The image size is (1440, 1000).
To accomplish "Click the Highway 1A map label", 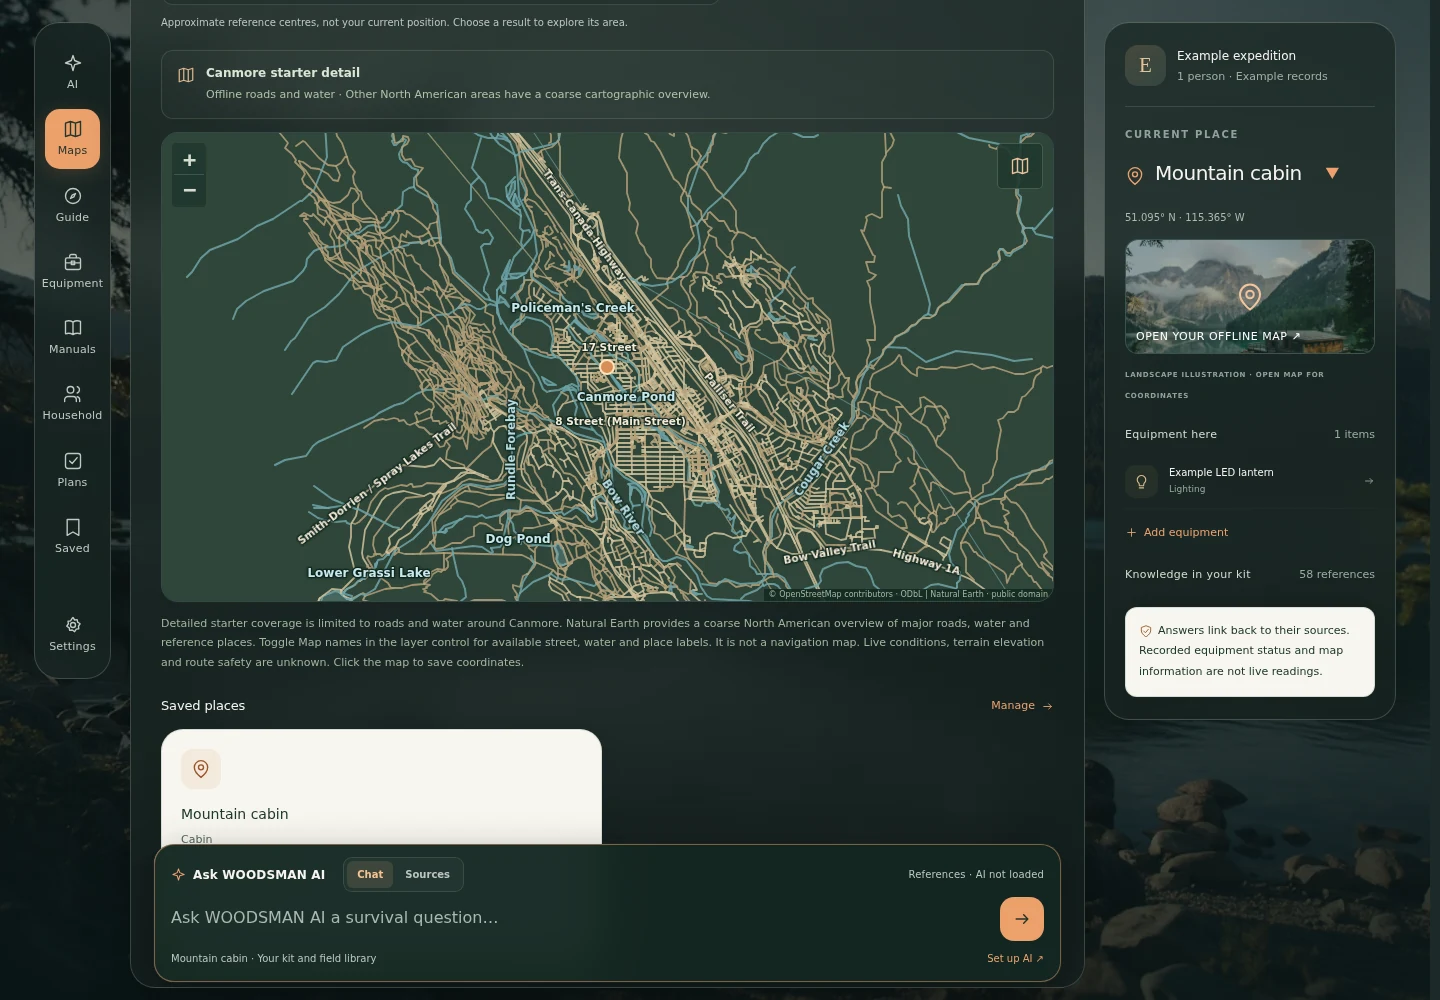I will point(926,562).
